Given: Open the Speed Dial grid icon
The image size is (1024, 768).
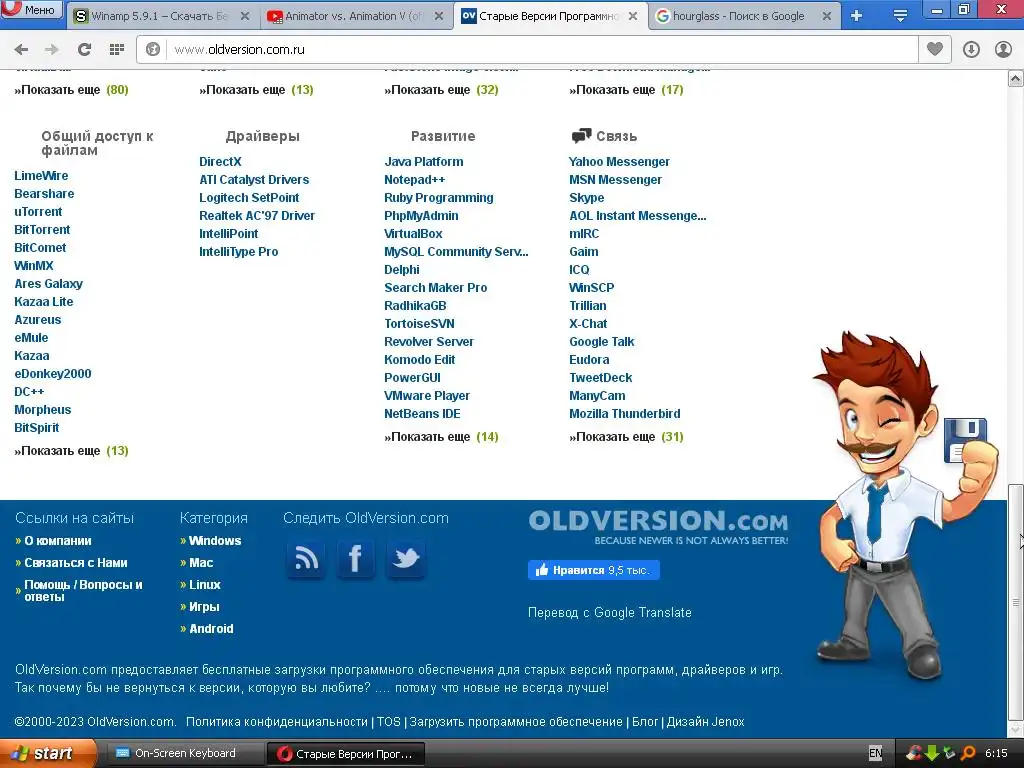Looking at the screenshot, I should [117, 49].
